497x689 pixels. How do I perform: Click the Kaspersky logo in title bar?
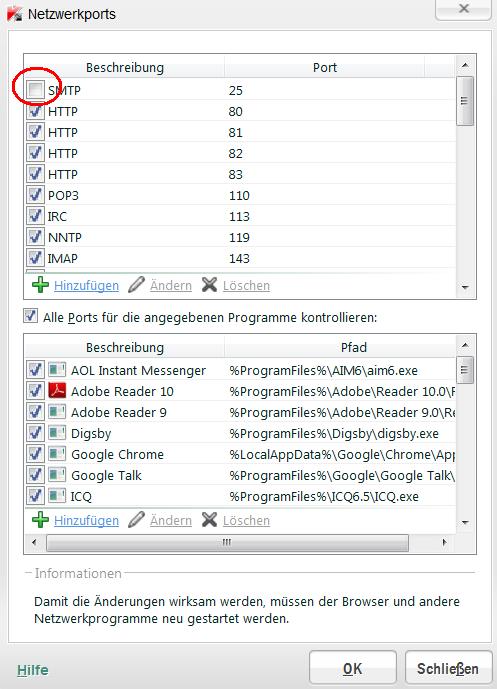tap(15, 14)
